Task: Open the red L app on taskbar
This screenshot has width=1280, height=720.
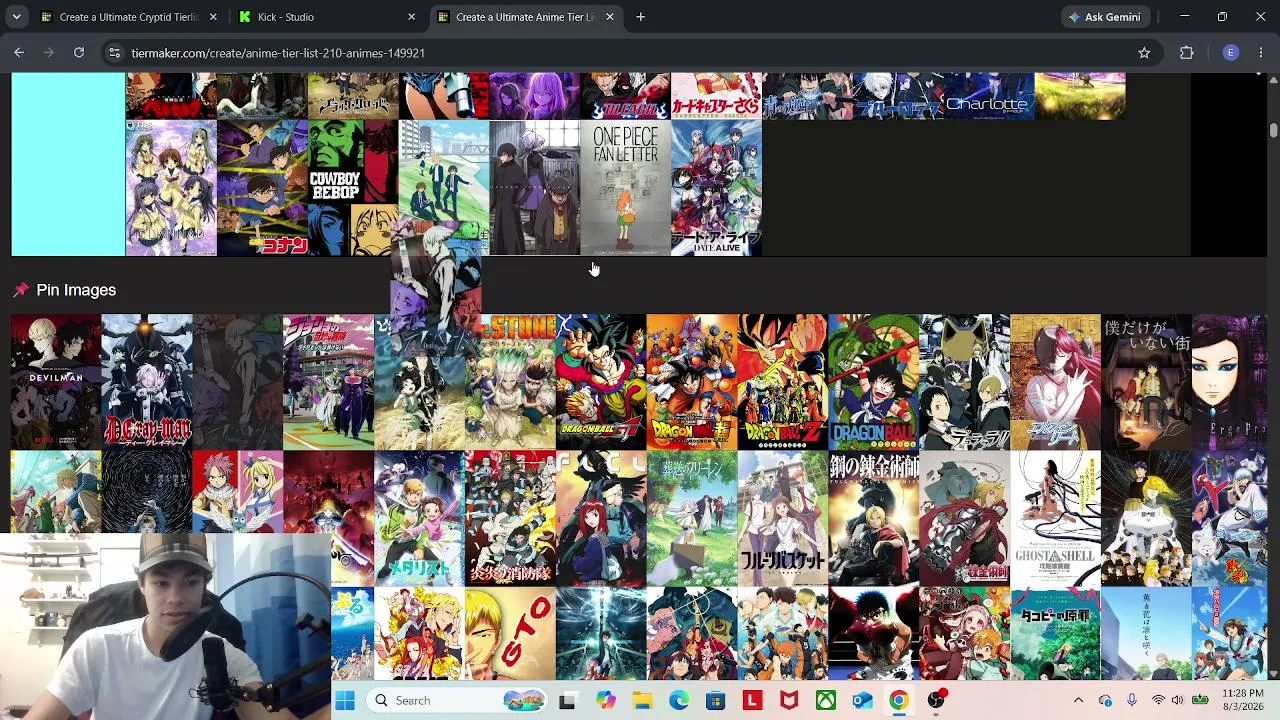Action: [752, 701]
